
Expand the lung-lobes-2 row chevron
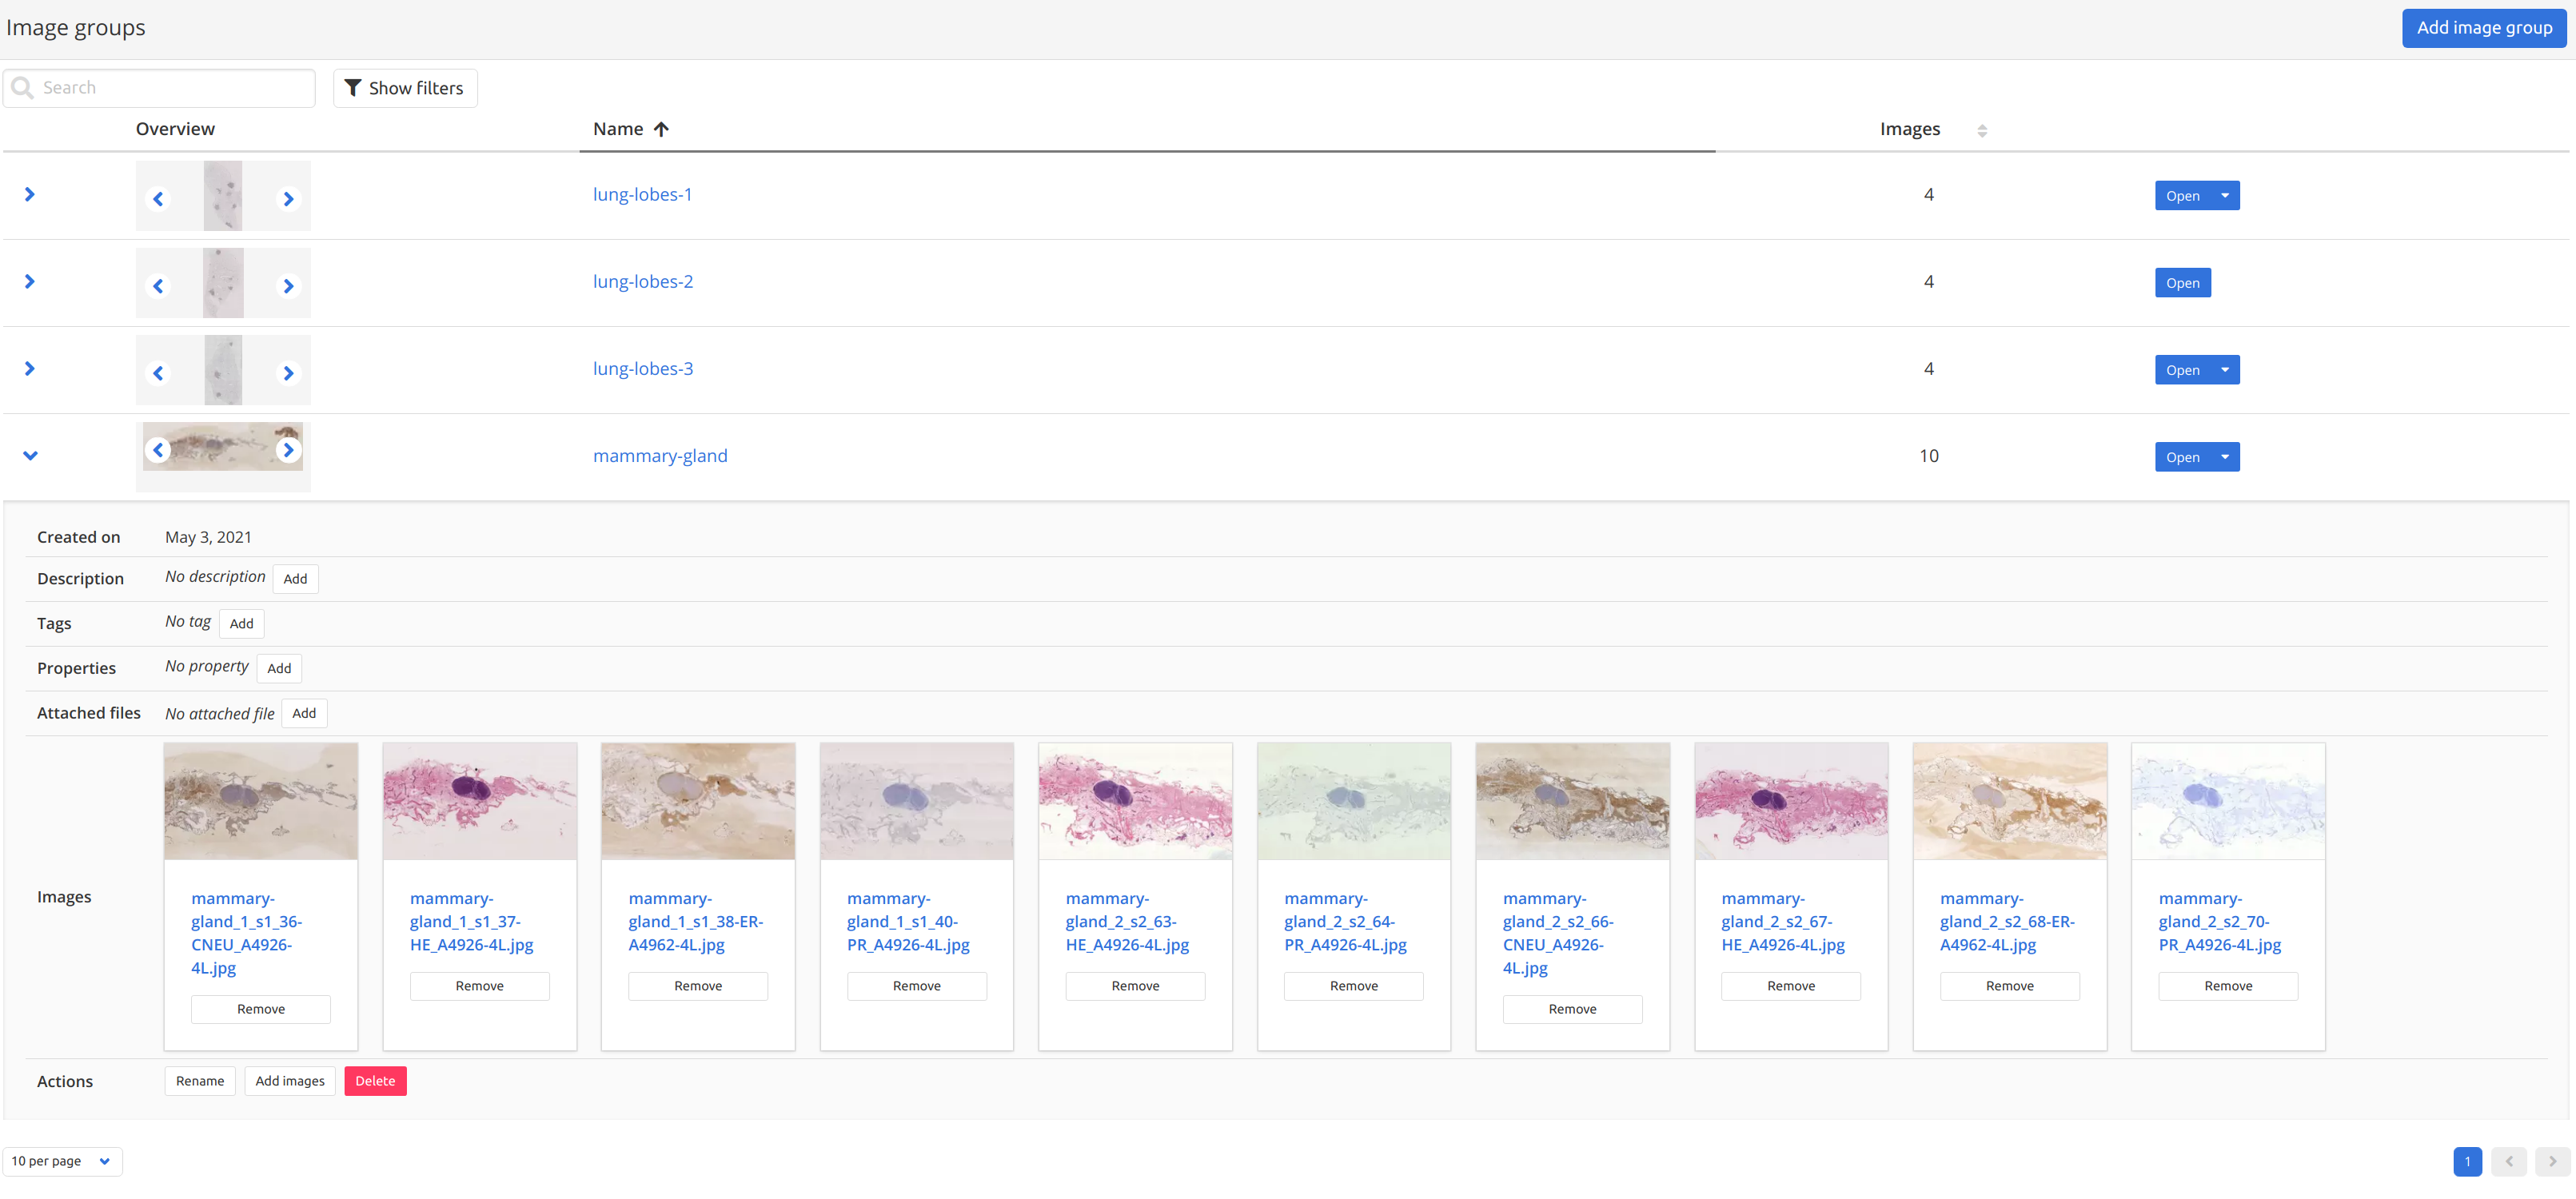pos(29,282)
